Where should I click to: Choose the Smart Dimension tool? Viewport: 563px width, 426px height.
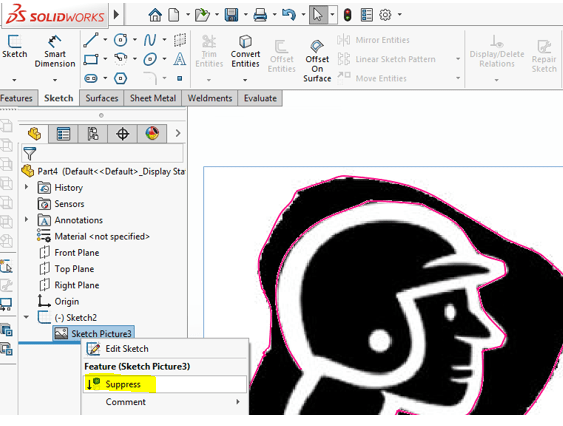pos(55,51)
